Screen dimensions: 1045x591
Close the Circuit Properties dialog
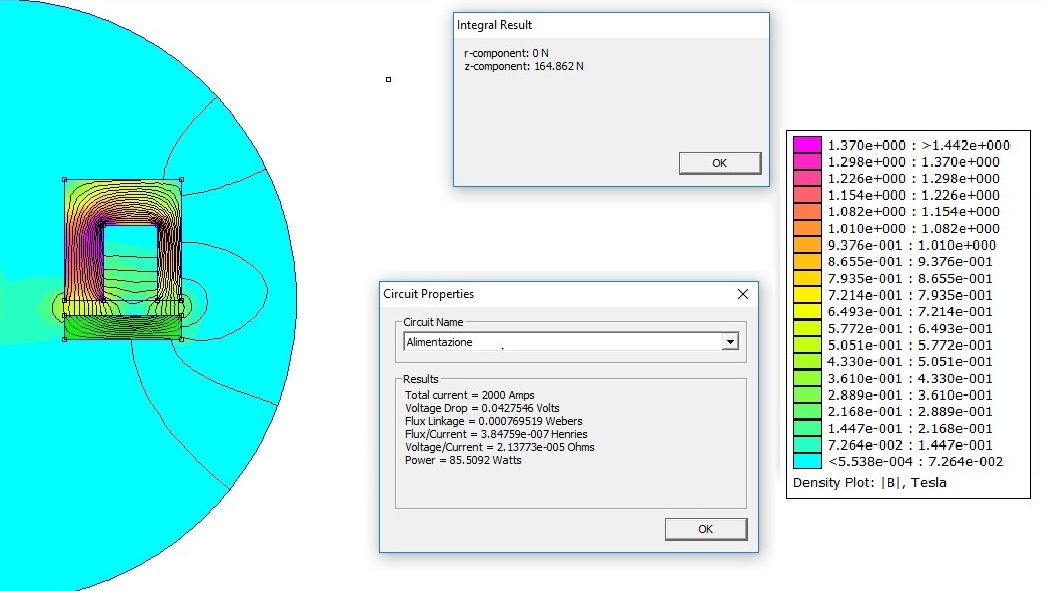coord(743,294)
